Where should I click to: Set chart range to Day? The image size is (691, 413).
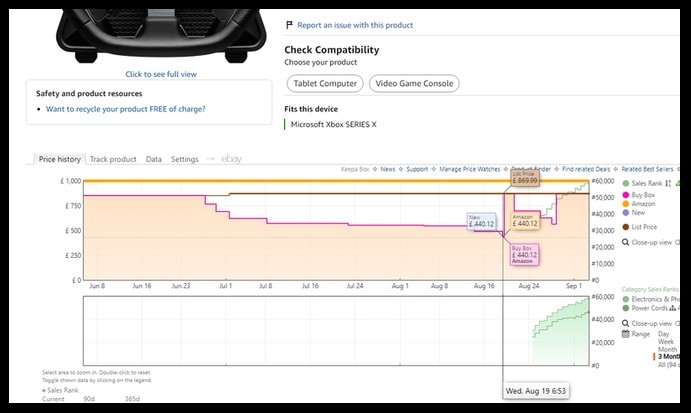click(663, 334)
